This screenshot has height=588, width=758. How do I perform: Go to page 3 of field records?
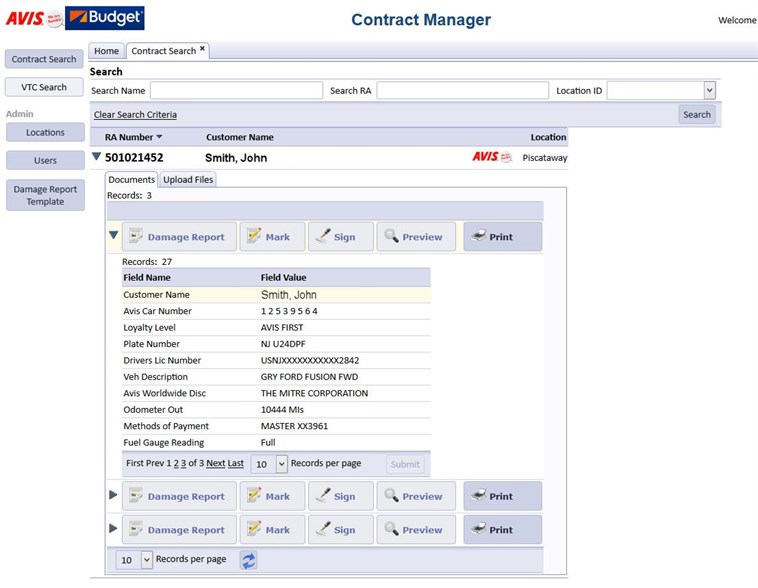183,463
